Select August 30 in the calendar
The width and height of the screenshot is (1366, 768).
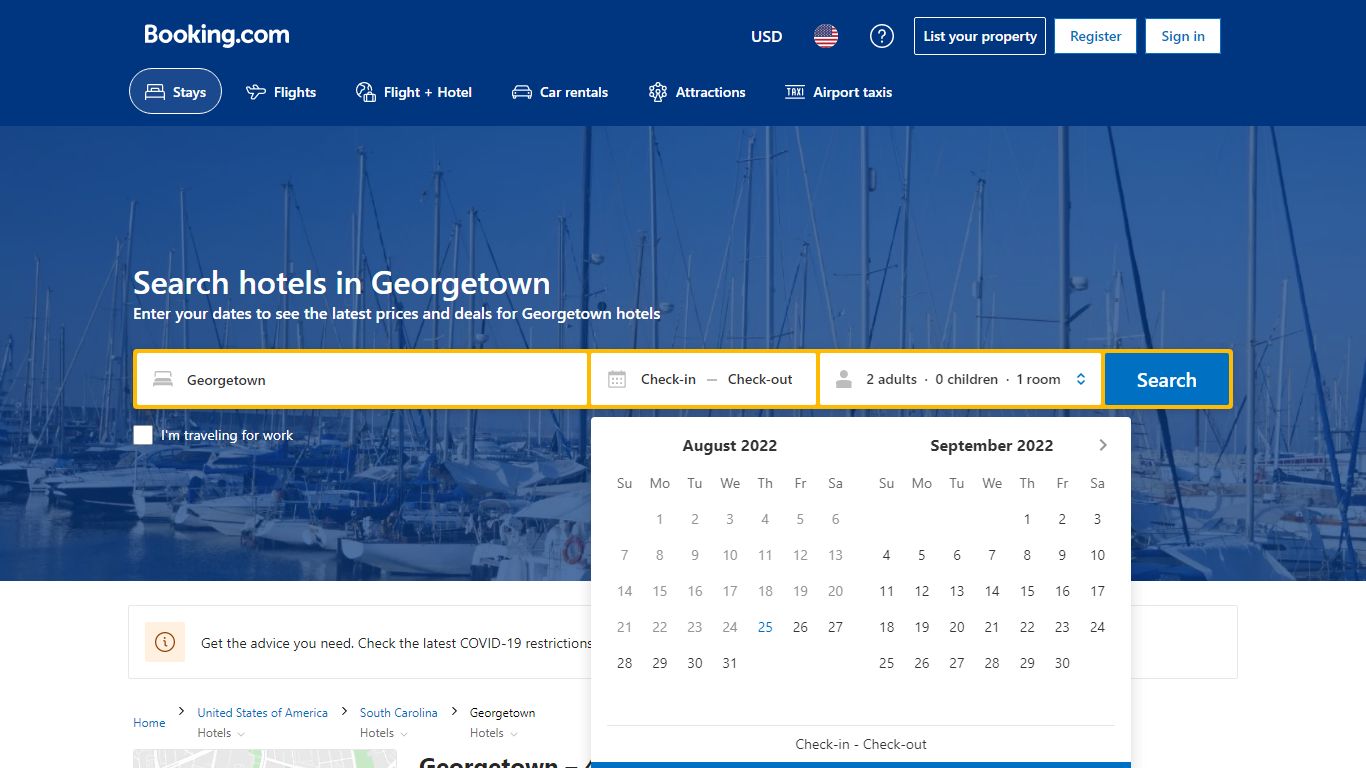coord(695,663)
